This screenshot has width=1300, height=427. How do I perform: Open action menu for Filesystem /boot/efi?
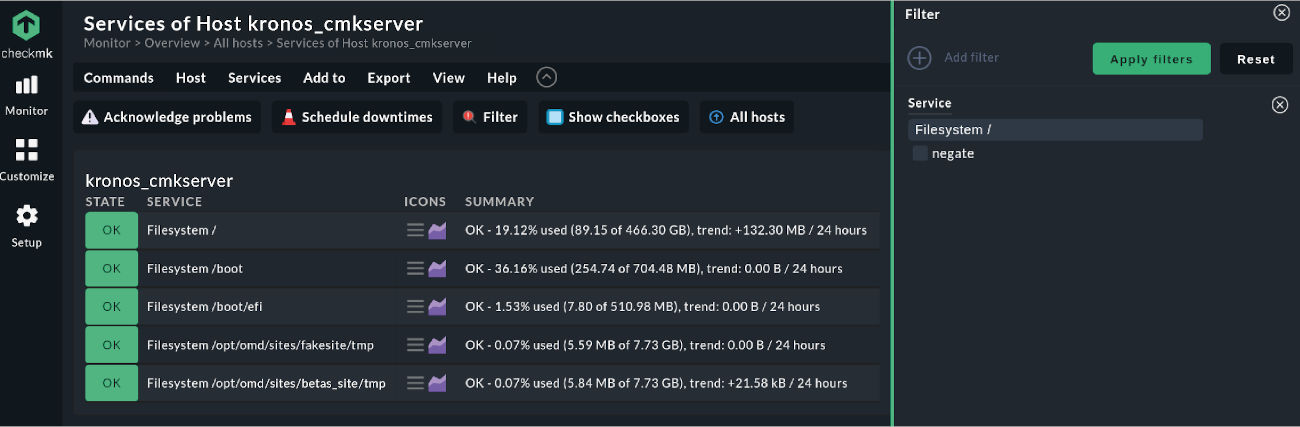pos(415,307)
